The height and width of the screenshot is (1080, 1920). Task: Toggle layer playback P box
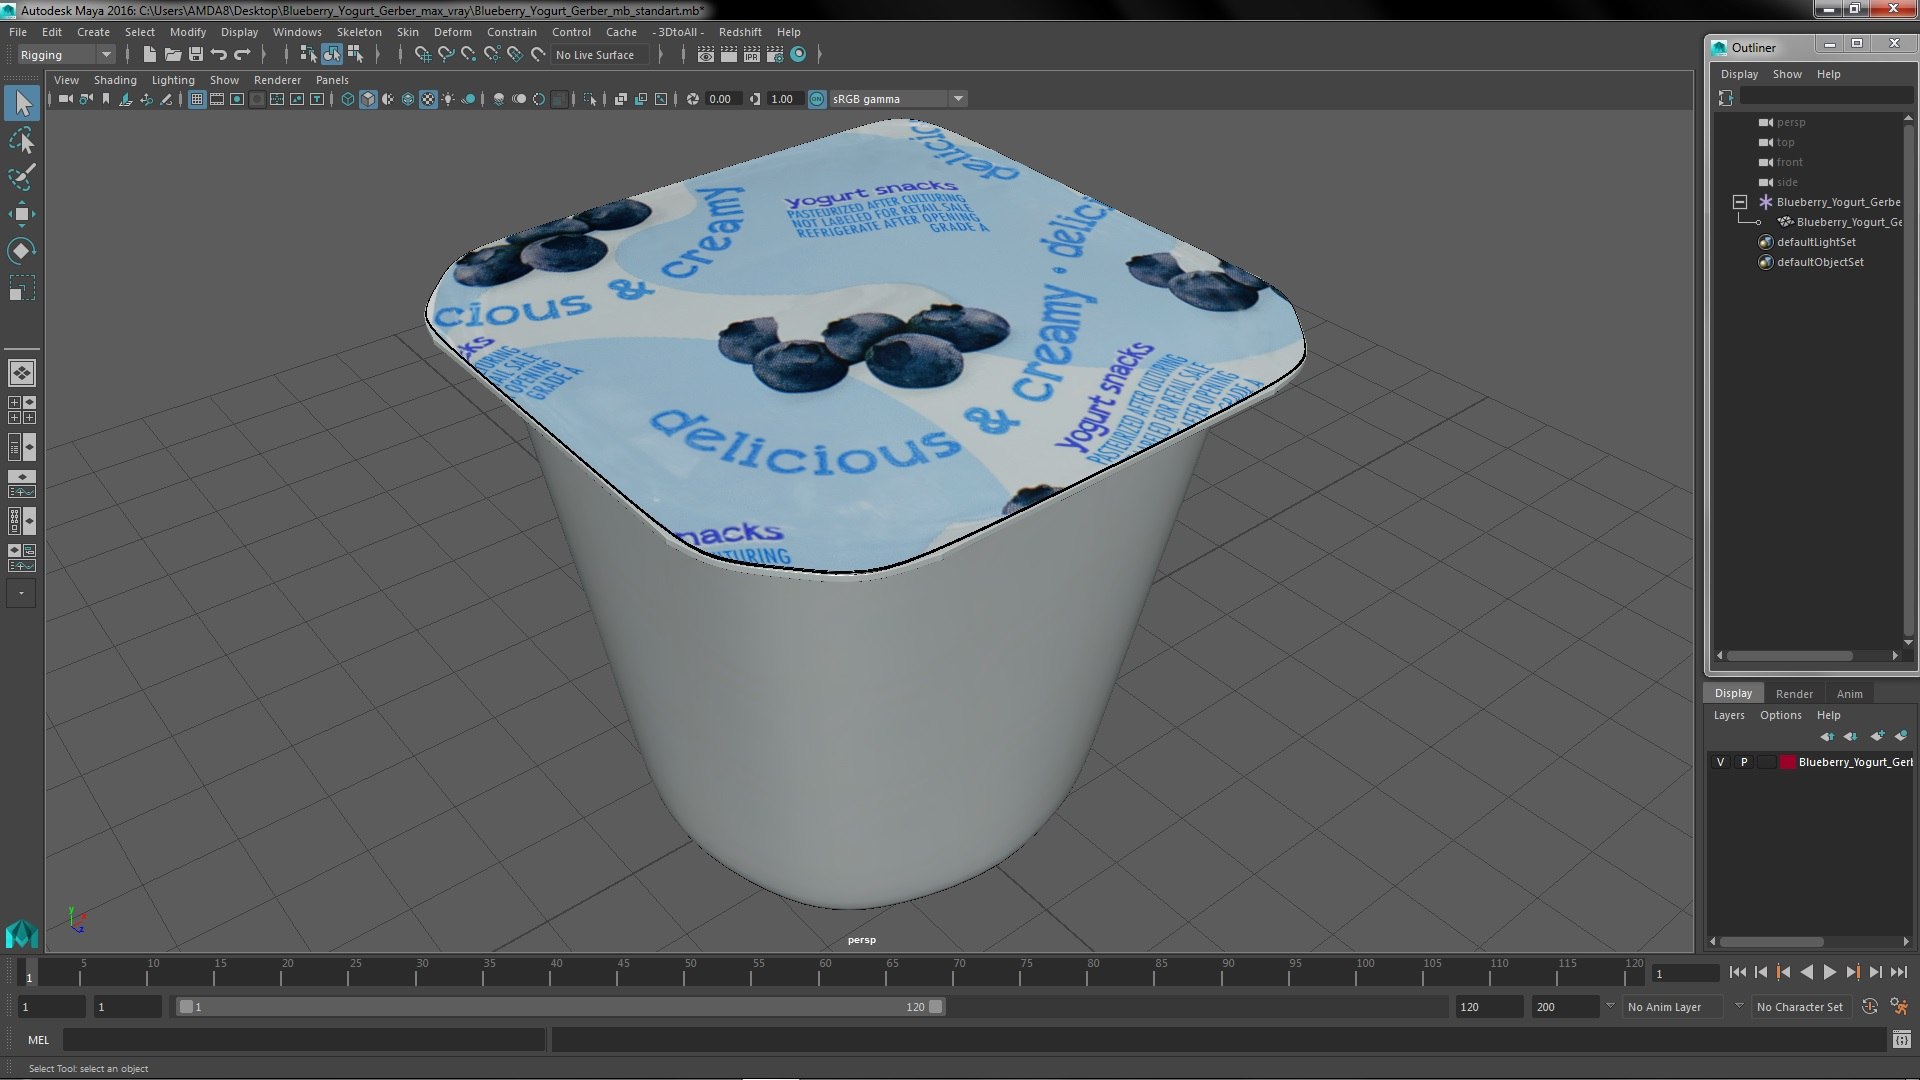(x=1744, y=762)
